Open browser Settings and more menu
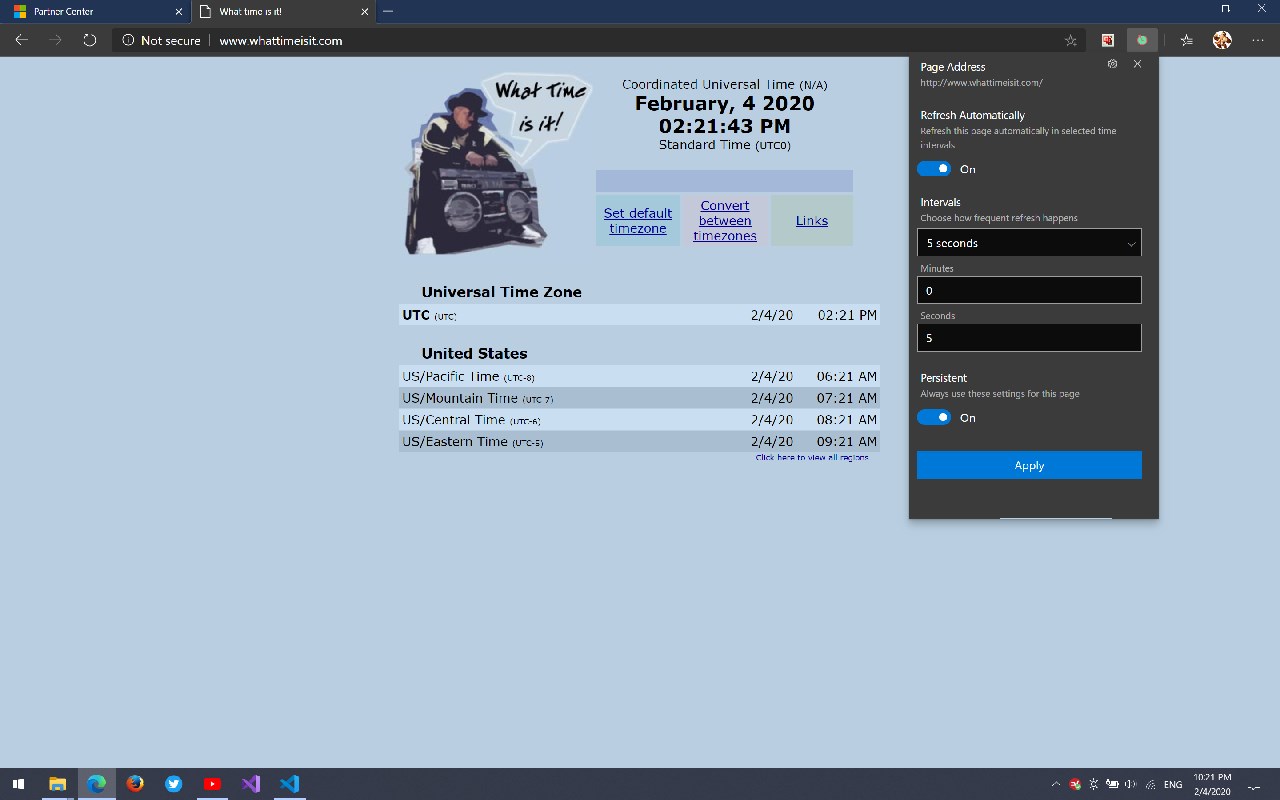The height and width of the screenshot is (800, 1280). click(x=1258, y=40)
